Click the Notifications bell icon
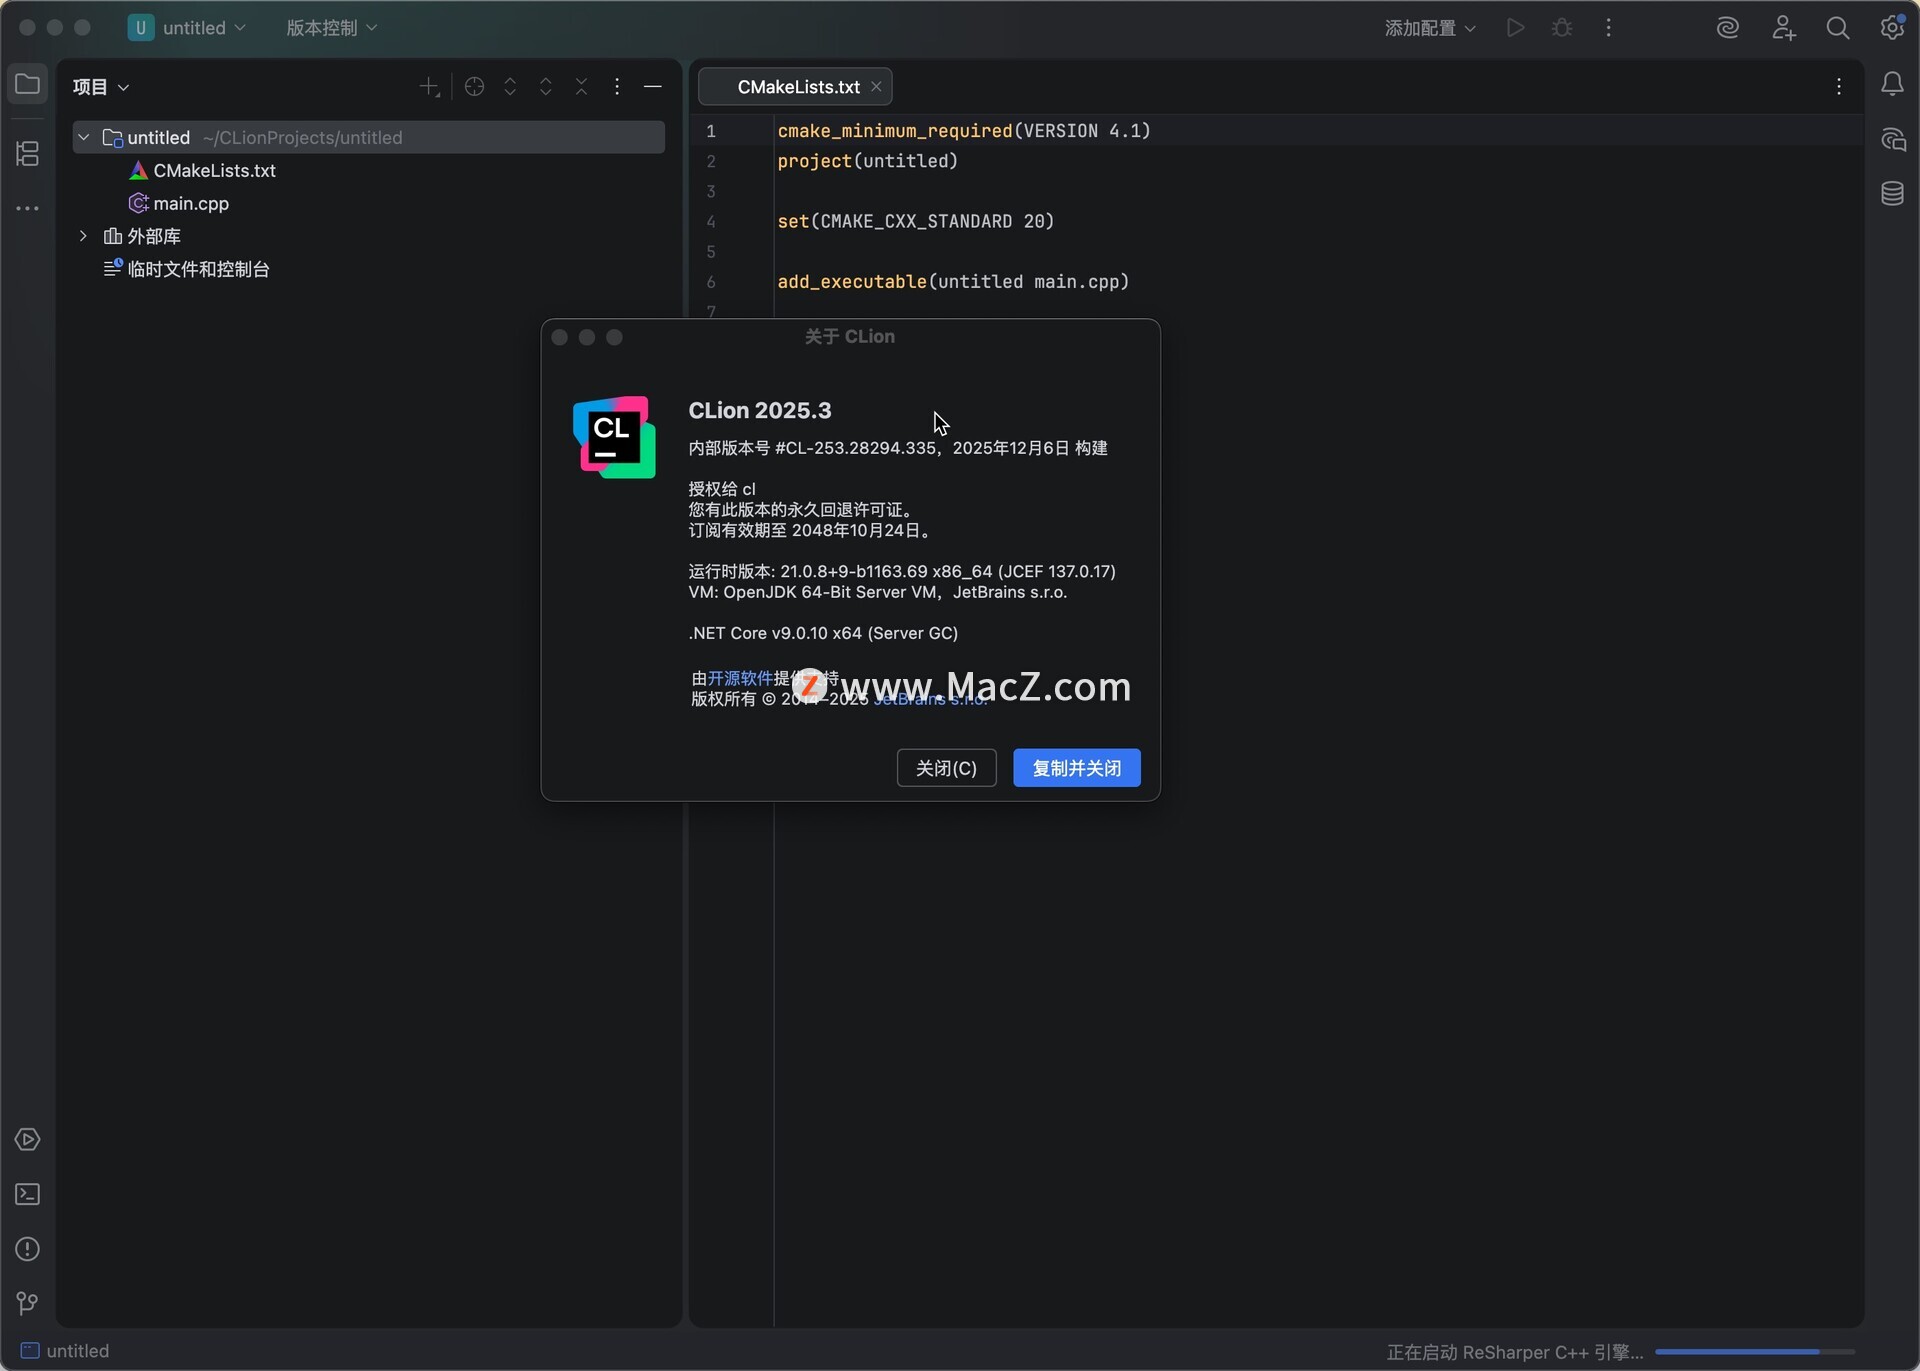This screenshot has width=1920, height=1371. pyautogui.click(x=1892, y=85)
